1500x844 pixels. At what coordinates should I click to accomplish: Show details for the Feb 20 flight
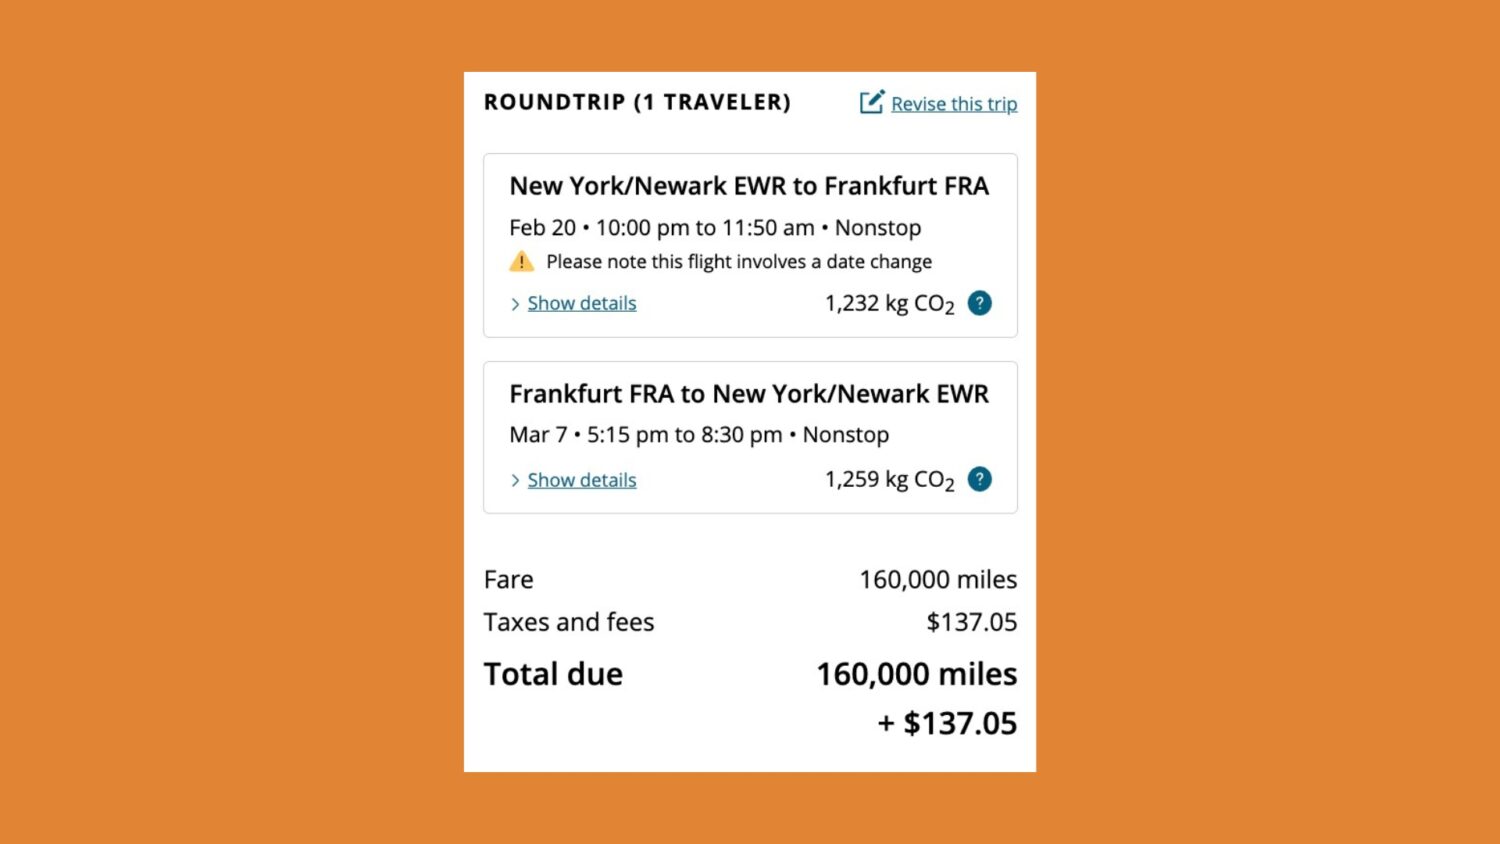(x=582, y=303)
